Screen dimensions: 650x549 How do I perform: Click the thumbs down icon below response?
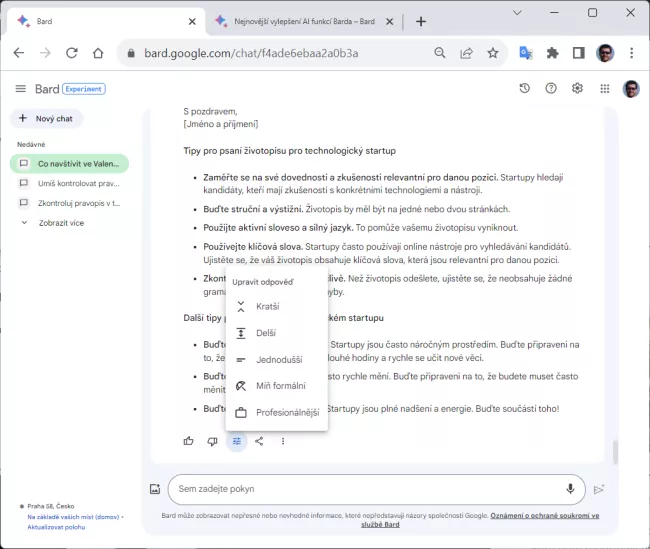(x=212, y=441)
